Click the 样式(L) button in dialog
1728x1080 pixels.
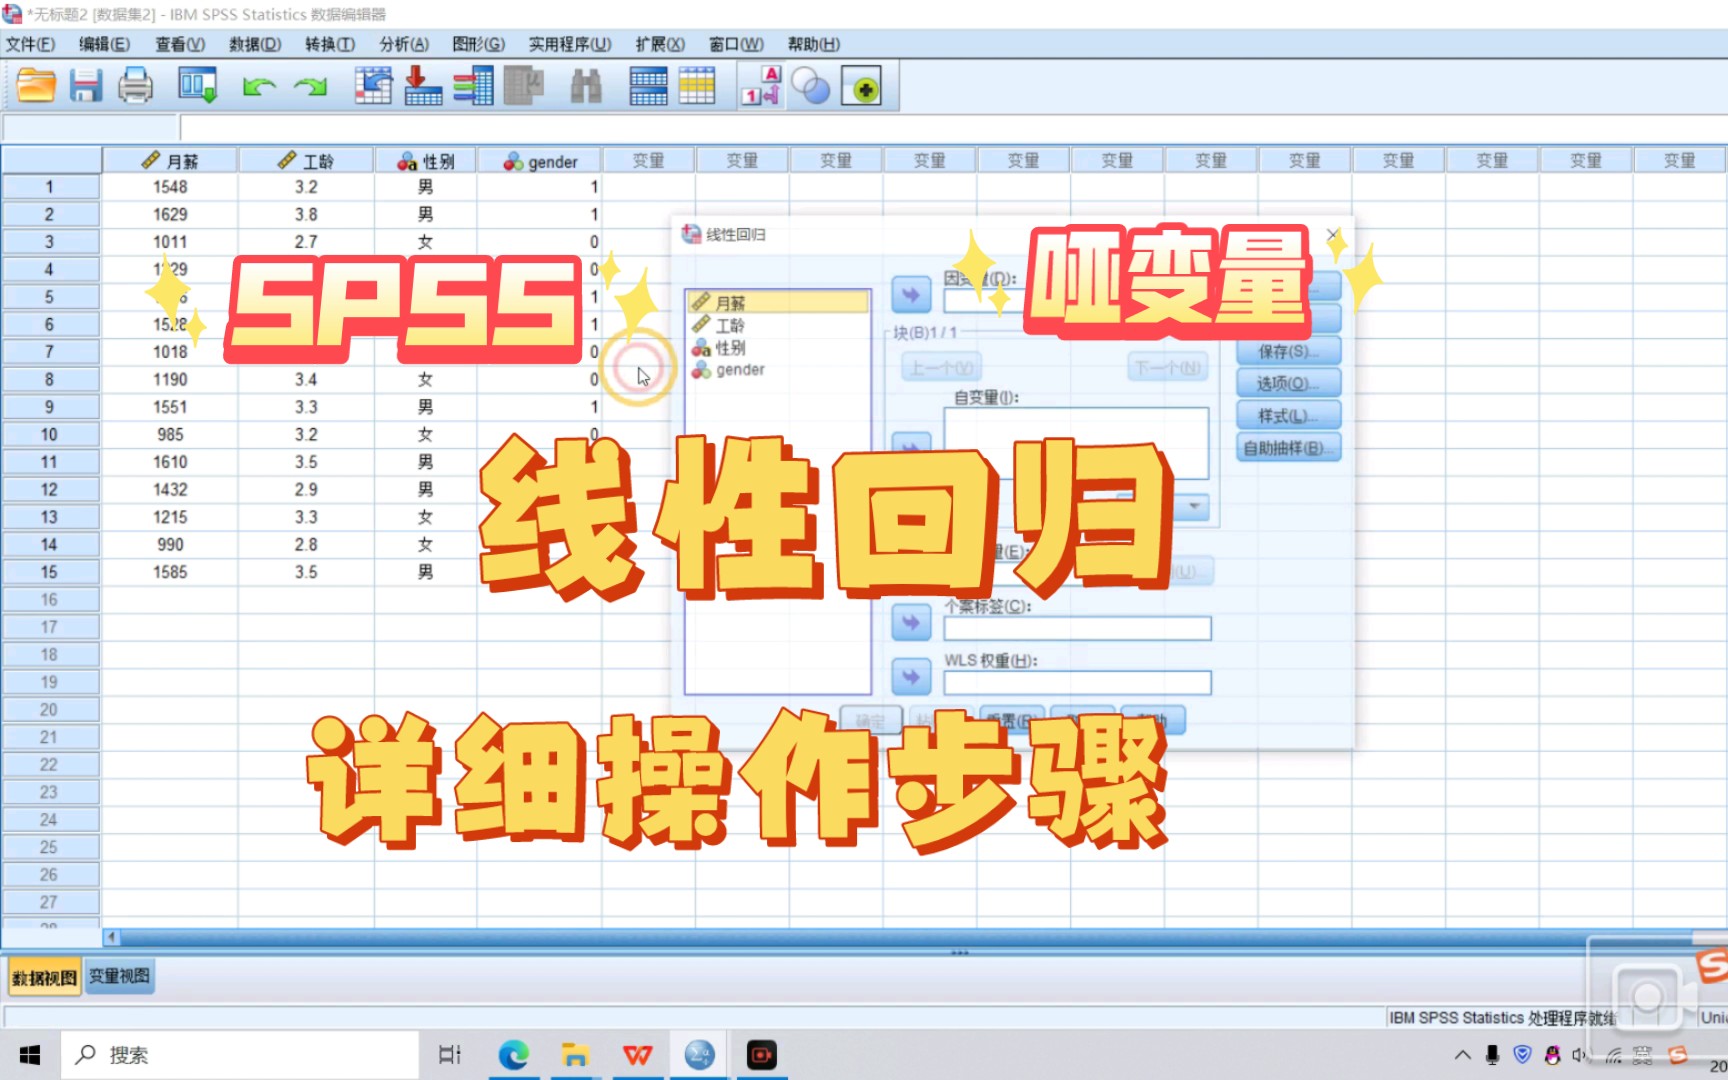point(1288,416)
